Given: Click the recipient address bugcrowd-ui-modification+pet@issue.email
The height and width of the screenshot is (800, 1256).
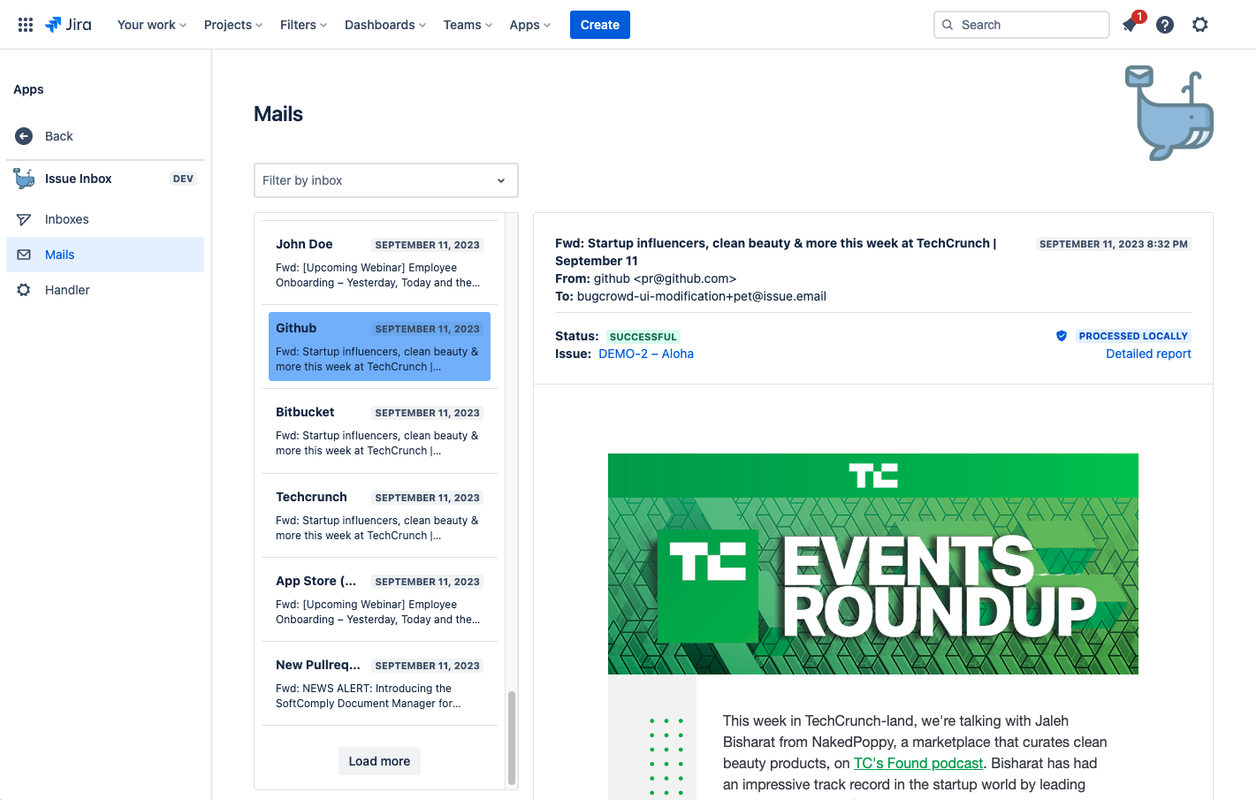Looking at the screenshot, I should coord(702,296).
